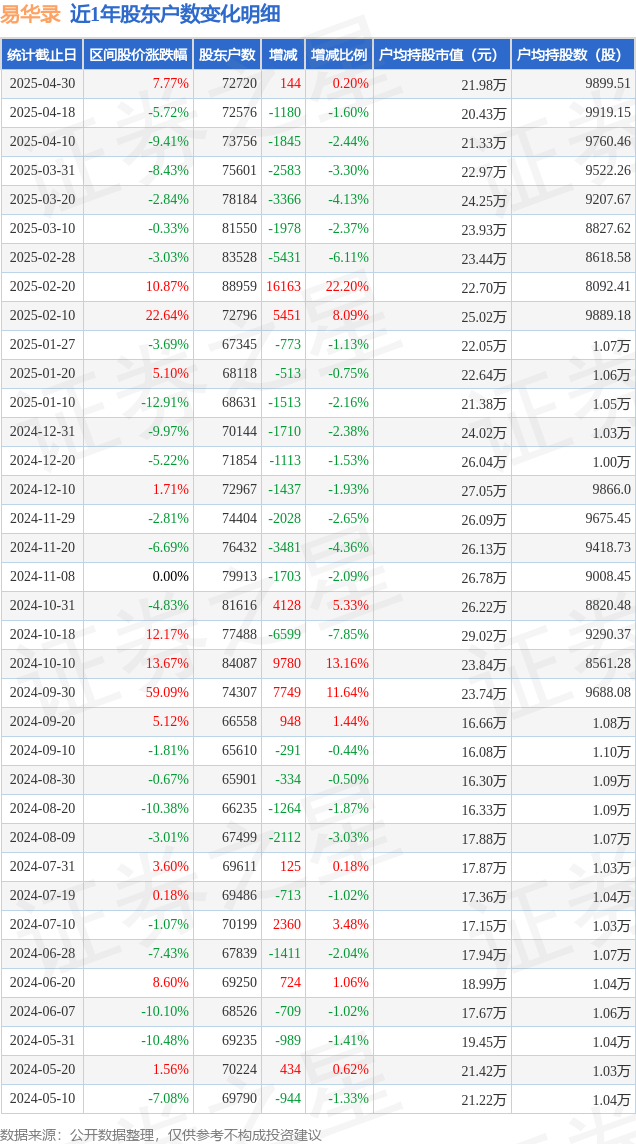636x1144 pixels.
Task: Click the 88959 shareholder count cell
Action: tap(239, 286)
